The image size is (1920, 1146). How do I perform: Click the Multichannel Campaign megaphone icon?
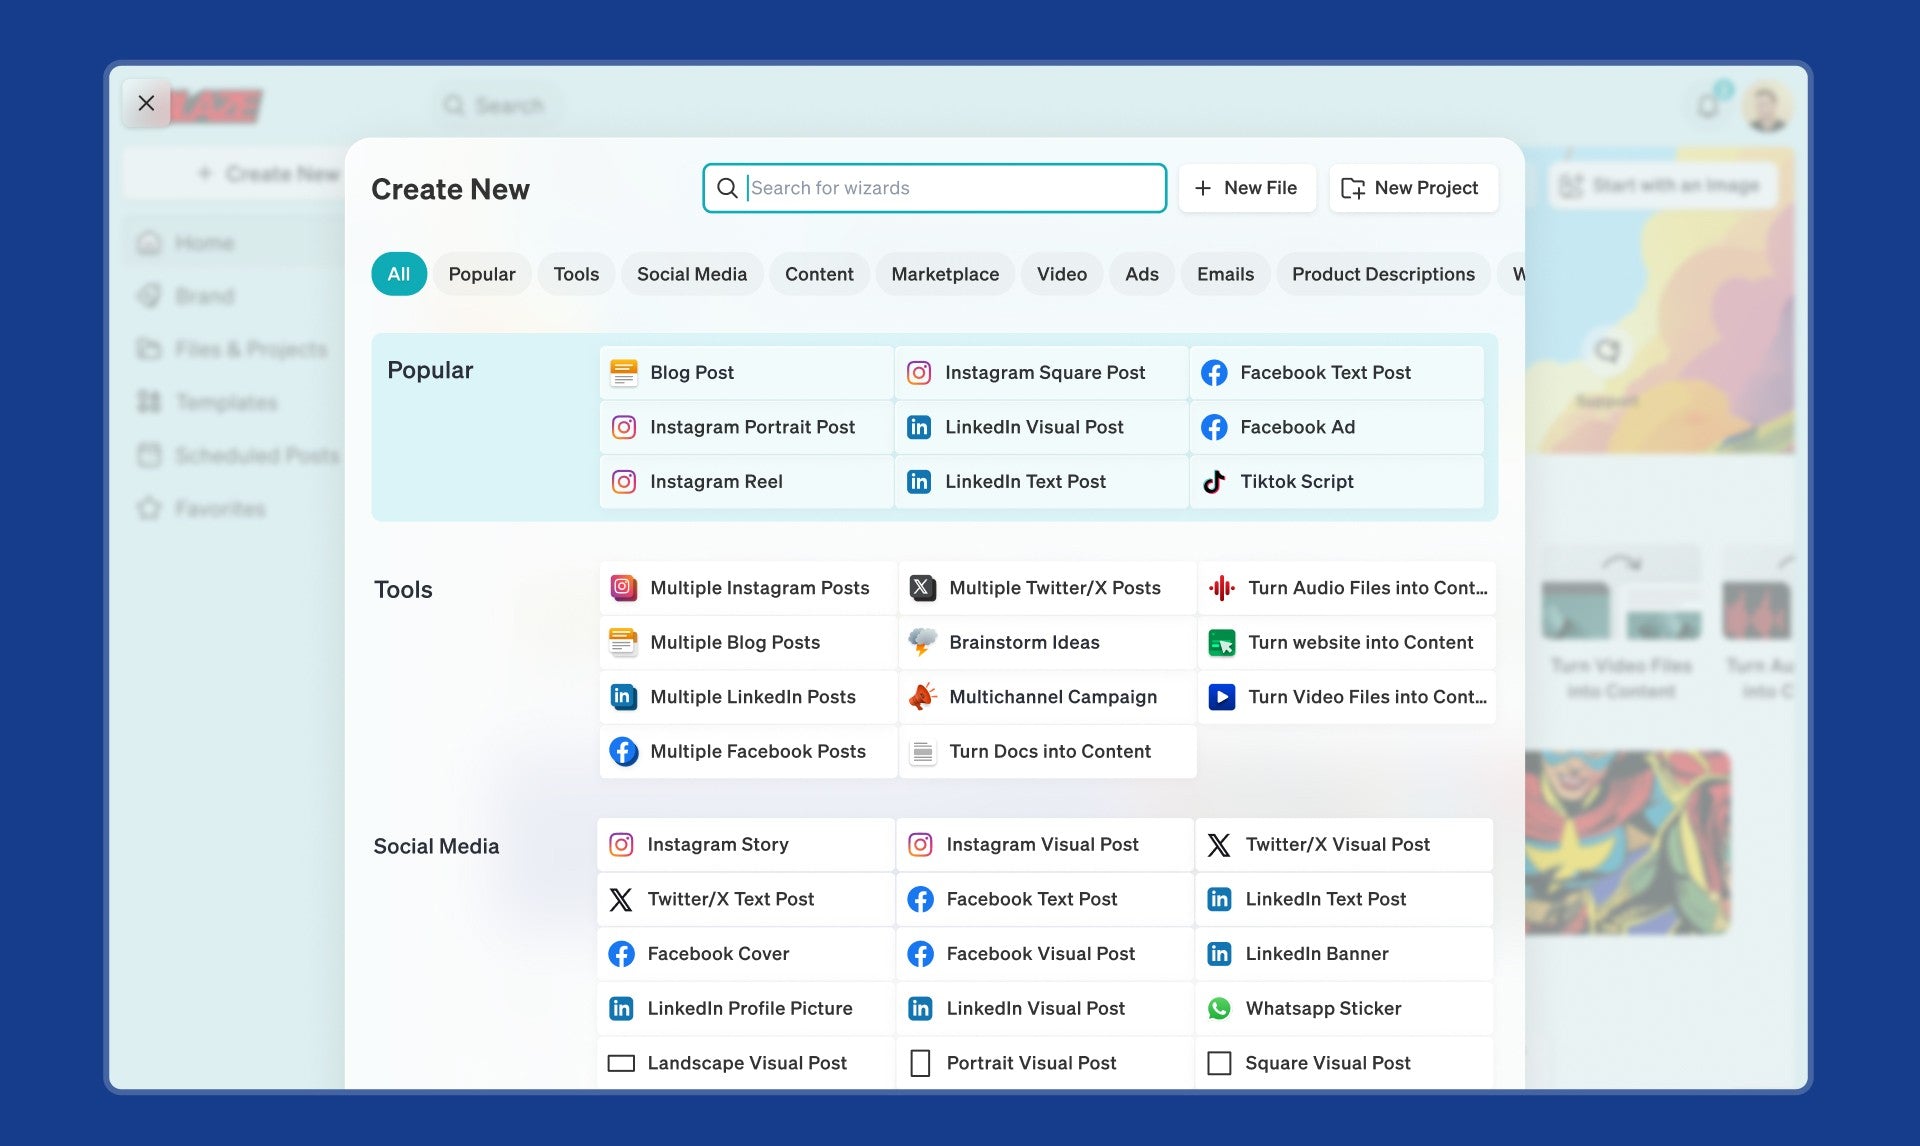[922, 697]
